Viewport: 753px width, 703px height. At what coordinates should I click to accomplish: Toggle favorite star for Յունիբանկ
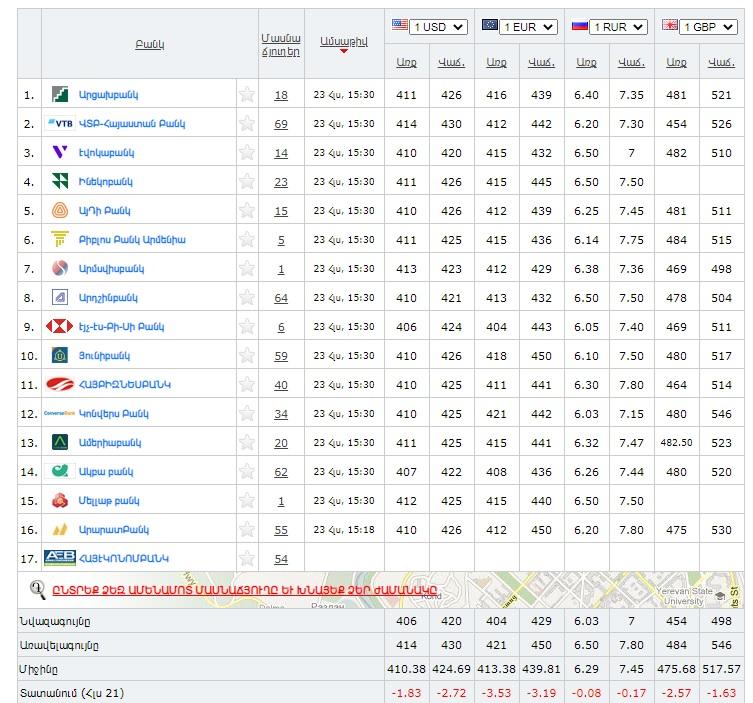click(246, 356)
